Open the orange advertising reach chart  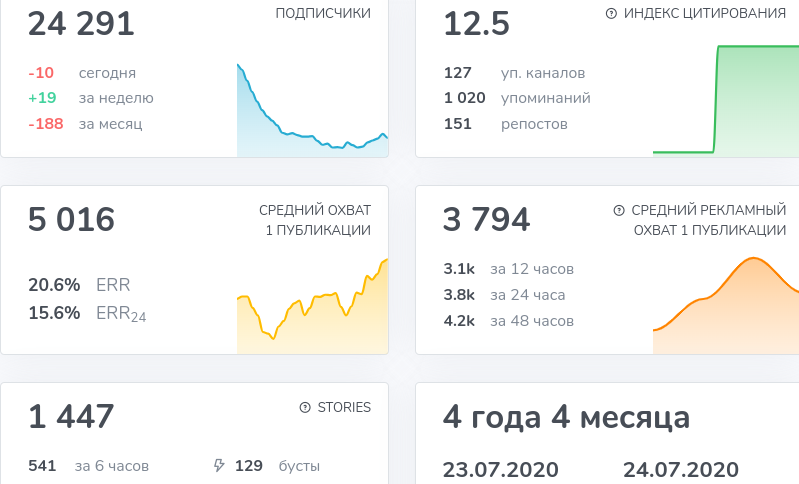[726, 306]
